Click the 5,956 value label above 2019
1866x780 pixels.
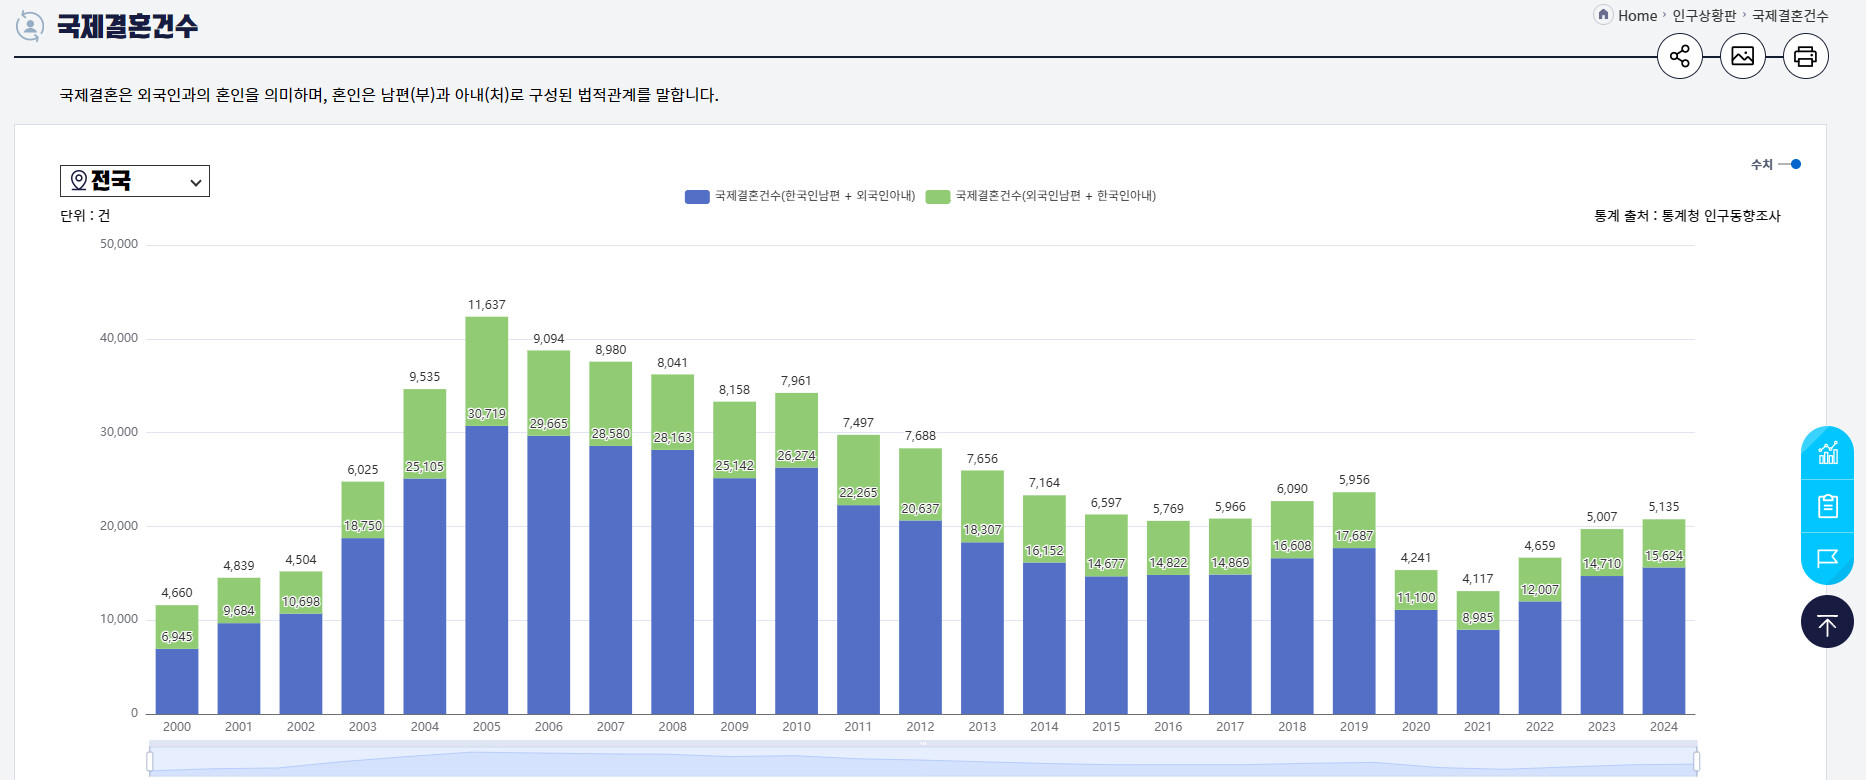click(x=1354, y=480)
